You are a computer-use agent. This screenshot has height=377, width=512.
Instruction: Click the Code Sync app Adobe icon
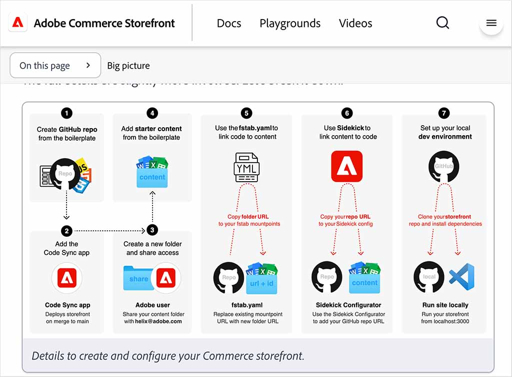67,278
